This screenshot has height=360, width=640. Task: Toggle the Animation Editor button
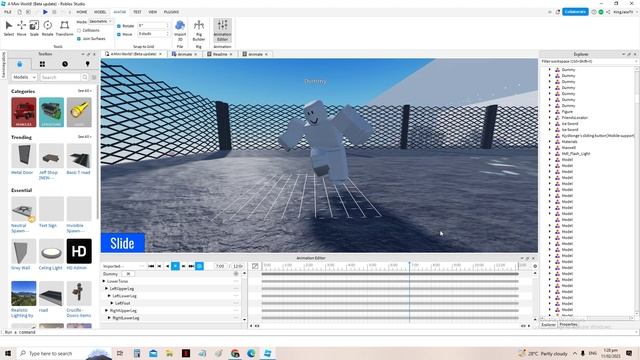(222, 30)
